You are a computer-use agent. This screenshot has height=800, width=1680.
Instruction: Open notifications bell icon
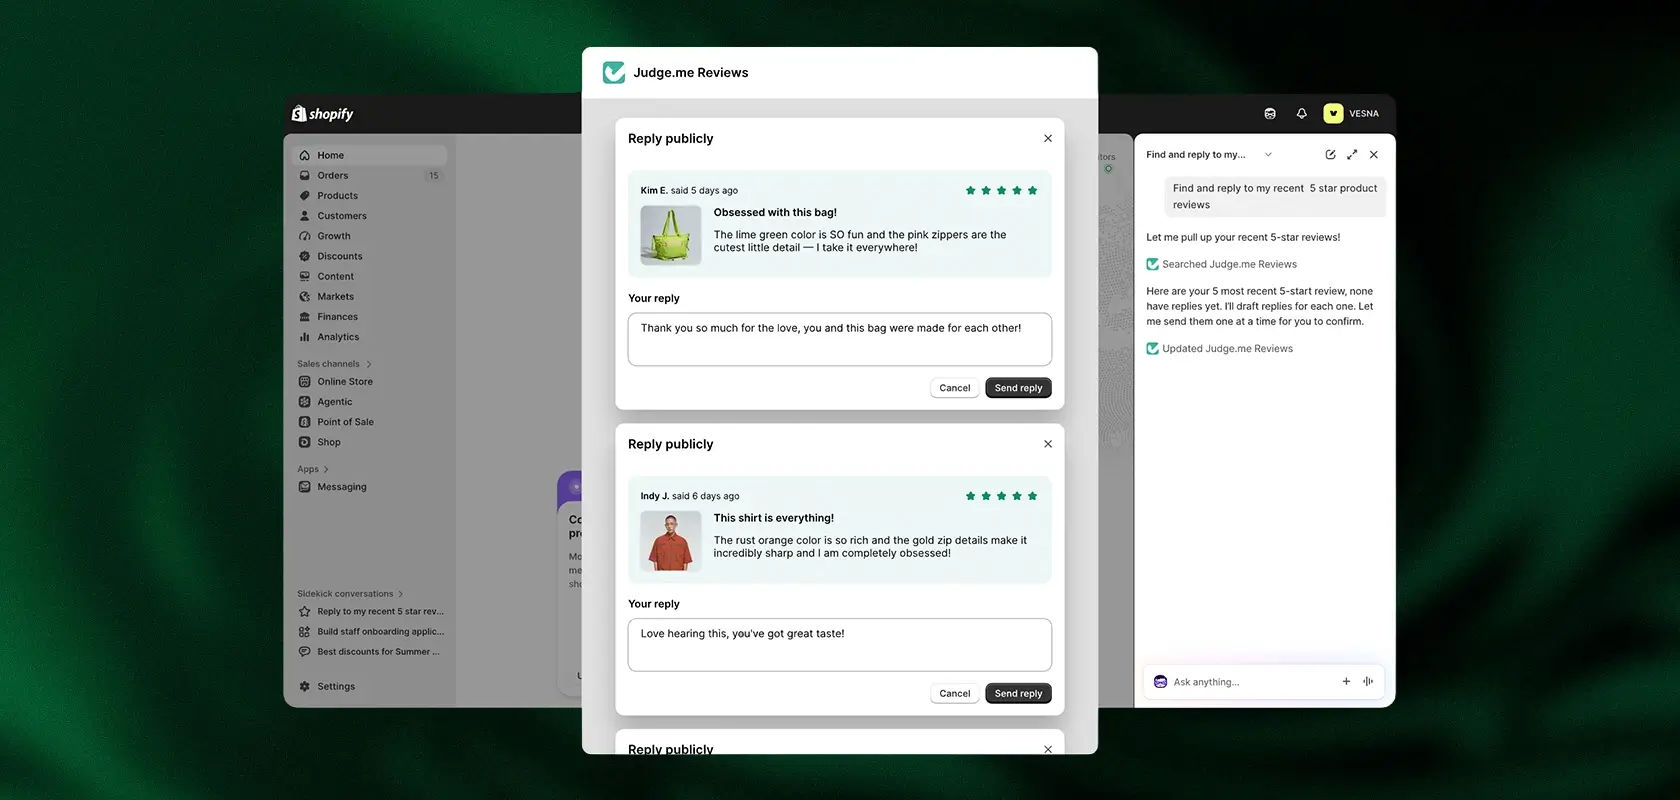[1302, 114]
